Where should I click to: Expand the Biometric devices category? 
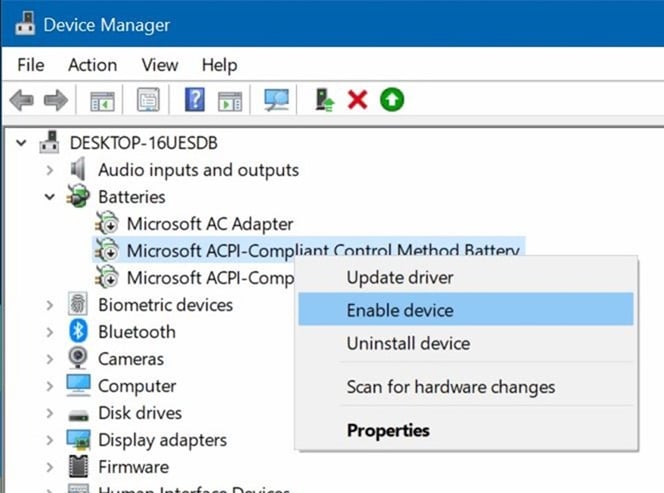point(50,305)
